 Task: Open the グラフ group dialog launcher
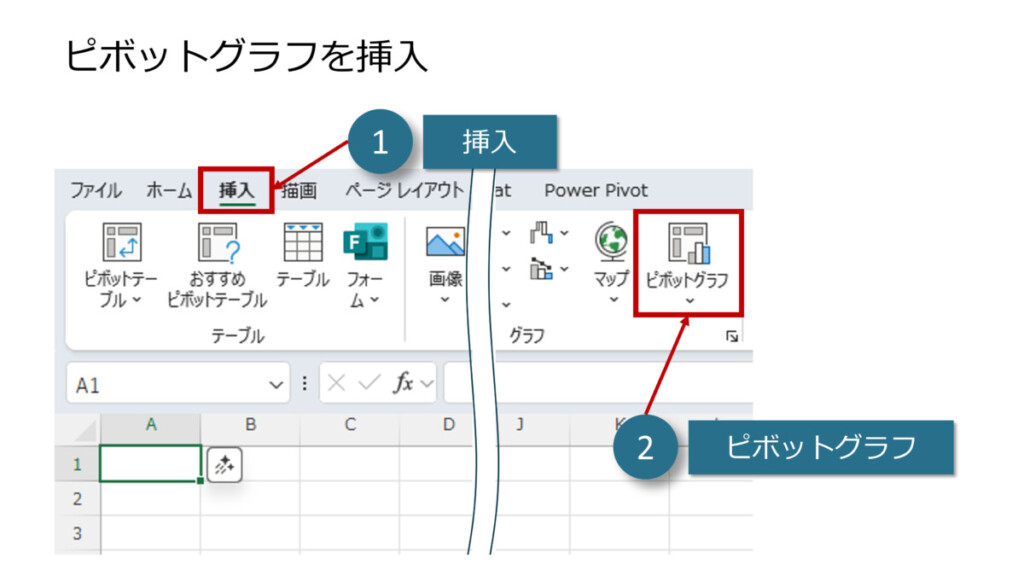pos(732,337)
